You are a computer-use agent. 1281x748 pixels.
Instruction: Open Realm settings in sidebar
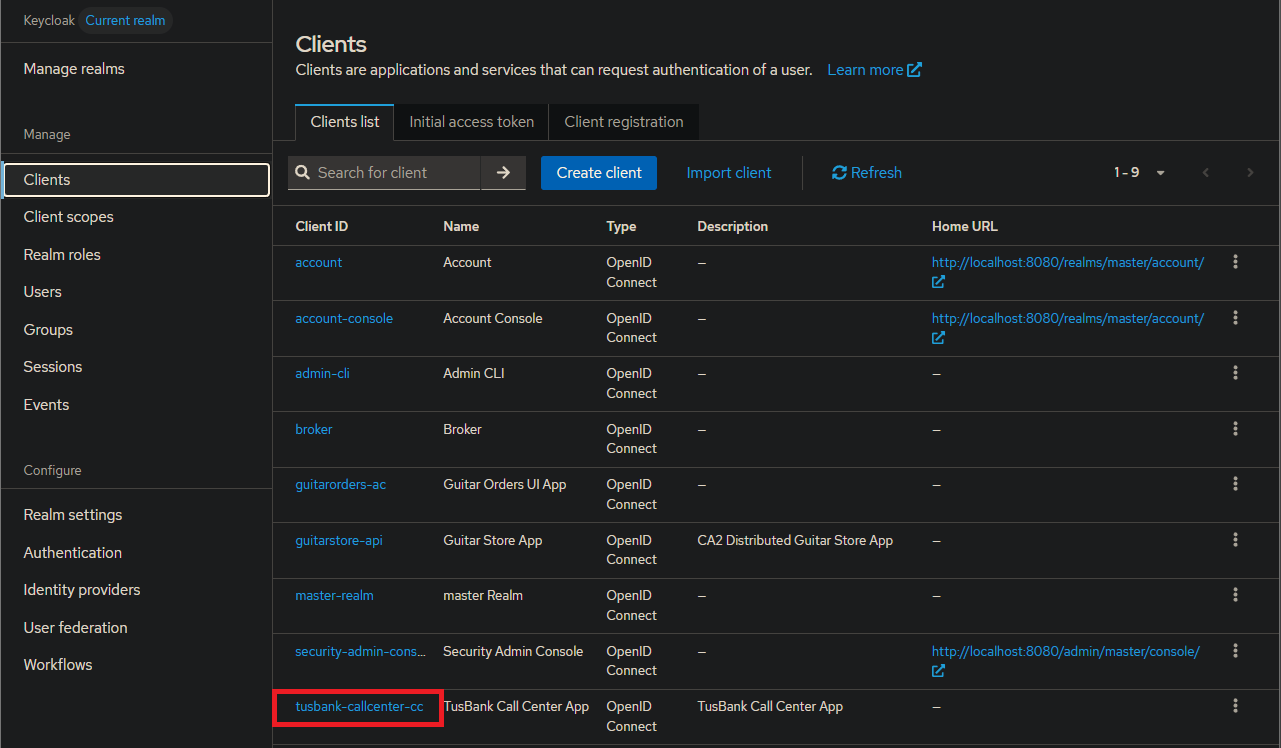[x=73, y=515]
